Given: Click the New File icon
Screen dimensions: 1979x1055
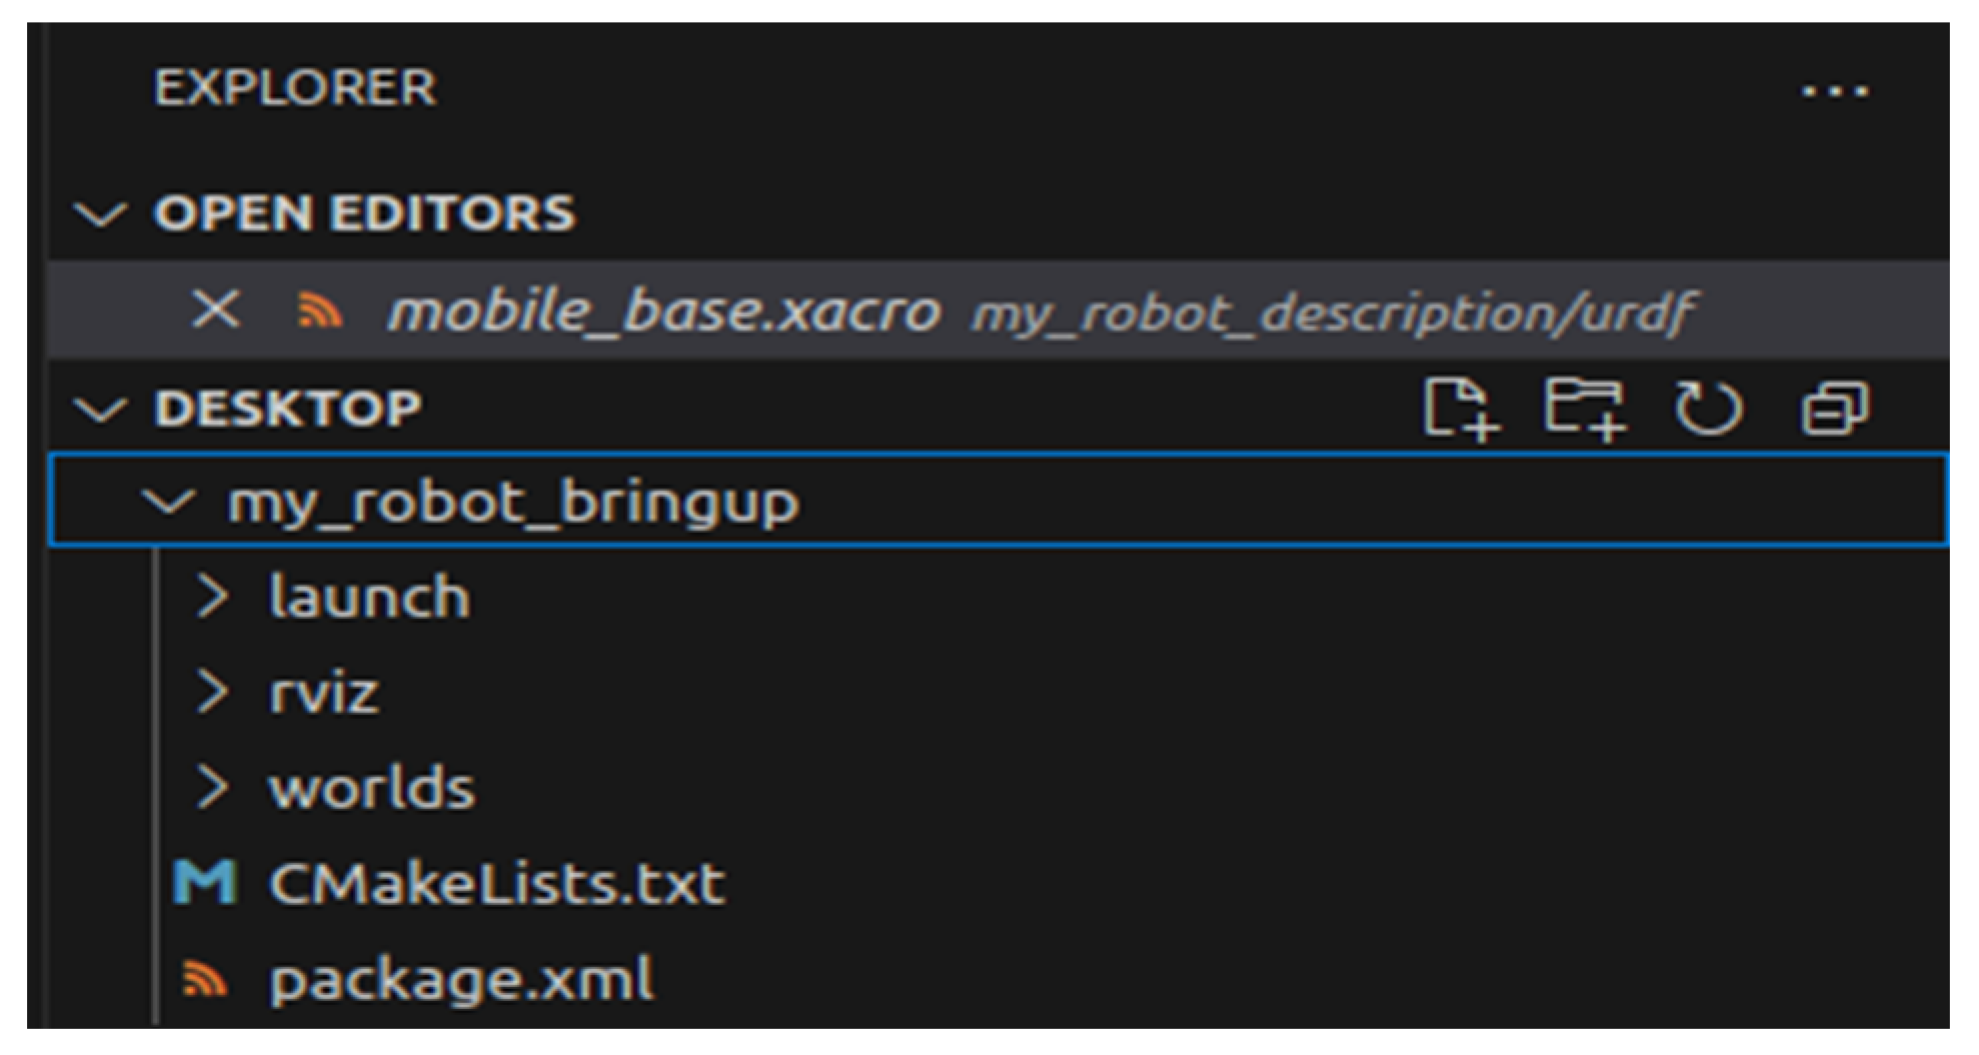Looking at the screenshot, I should pos(1459,408).
